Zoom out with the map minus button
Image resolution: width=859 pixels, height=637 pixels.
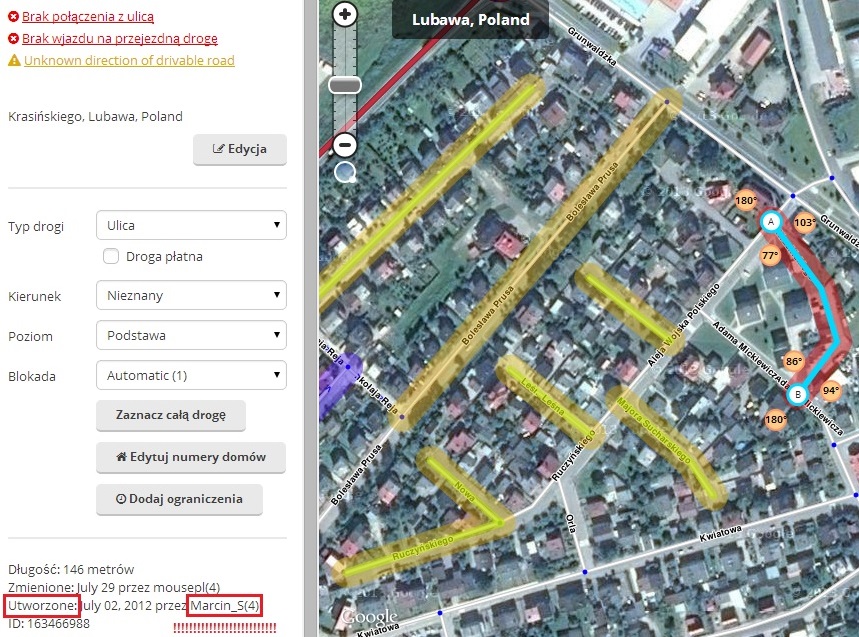tap(345, 145)
